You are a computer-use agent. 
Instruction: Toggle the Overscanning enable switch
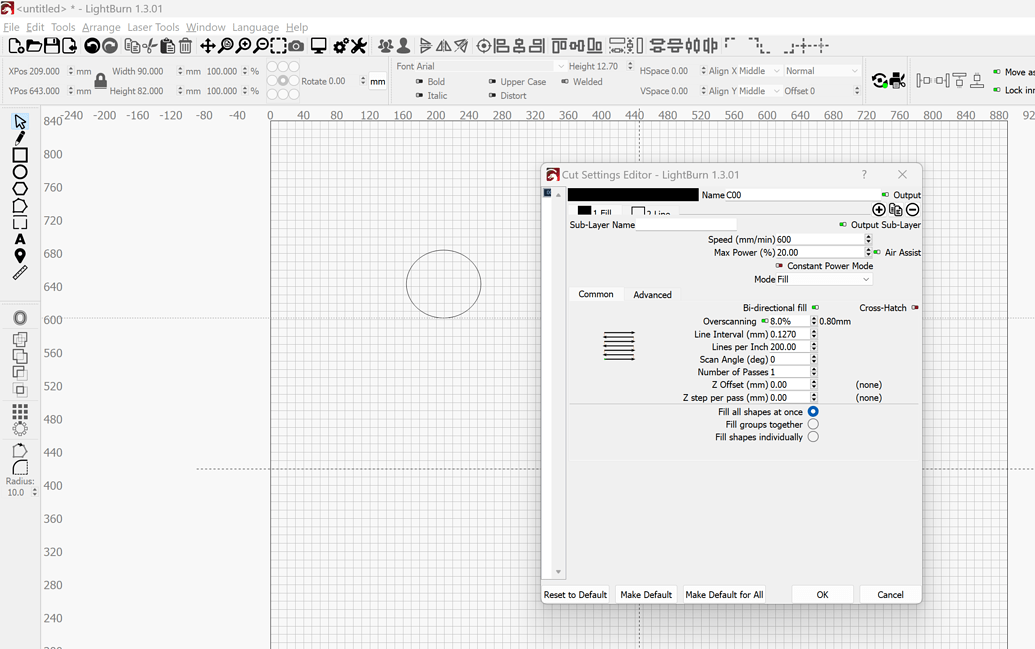point(765,321)
